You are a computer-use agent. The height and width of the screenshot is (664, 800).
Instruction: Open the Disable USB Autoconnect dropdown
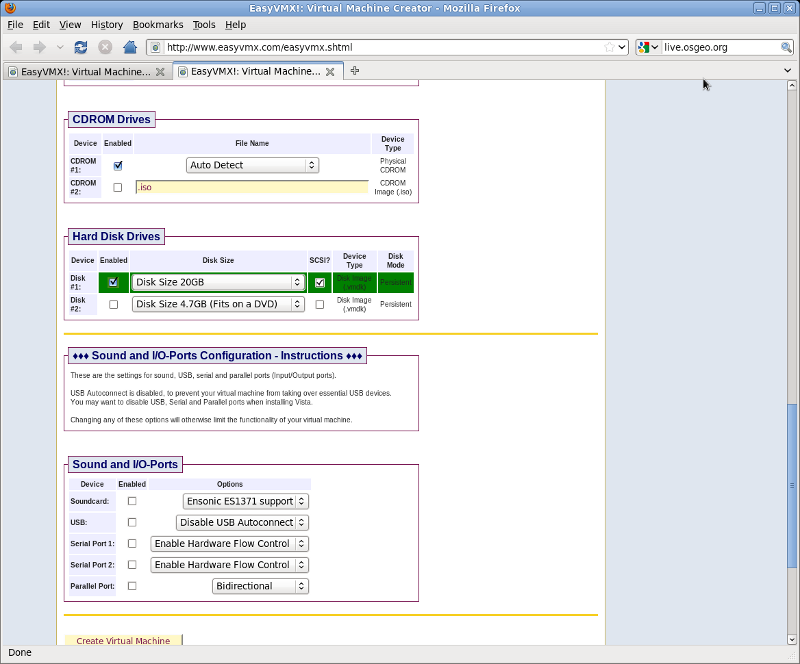pos(242,523)
